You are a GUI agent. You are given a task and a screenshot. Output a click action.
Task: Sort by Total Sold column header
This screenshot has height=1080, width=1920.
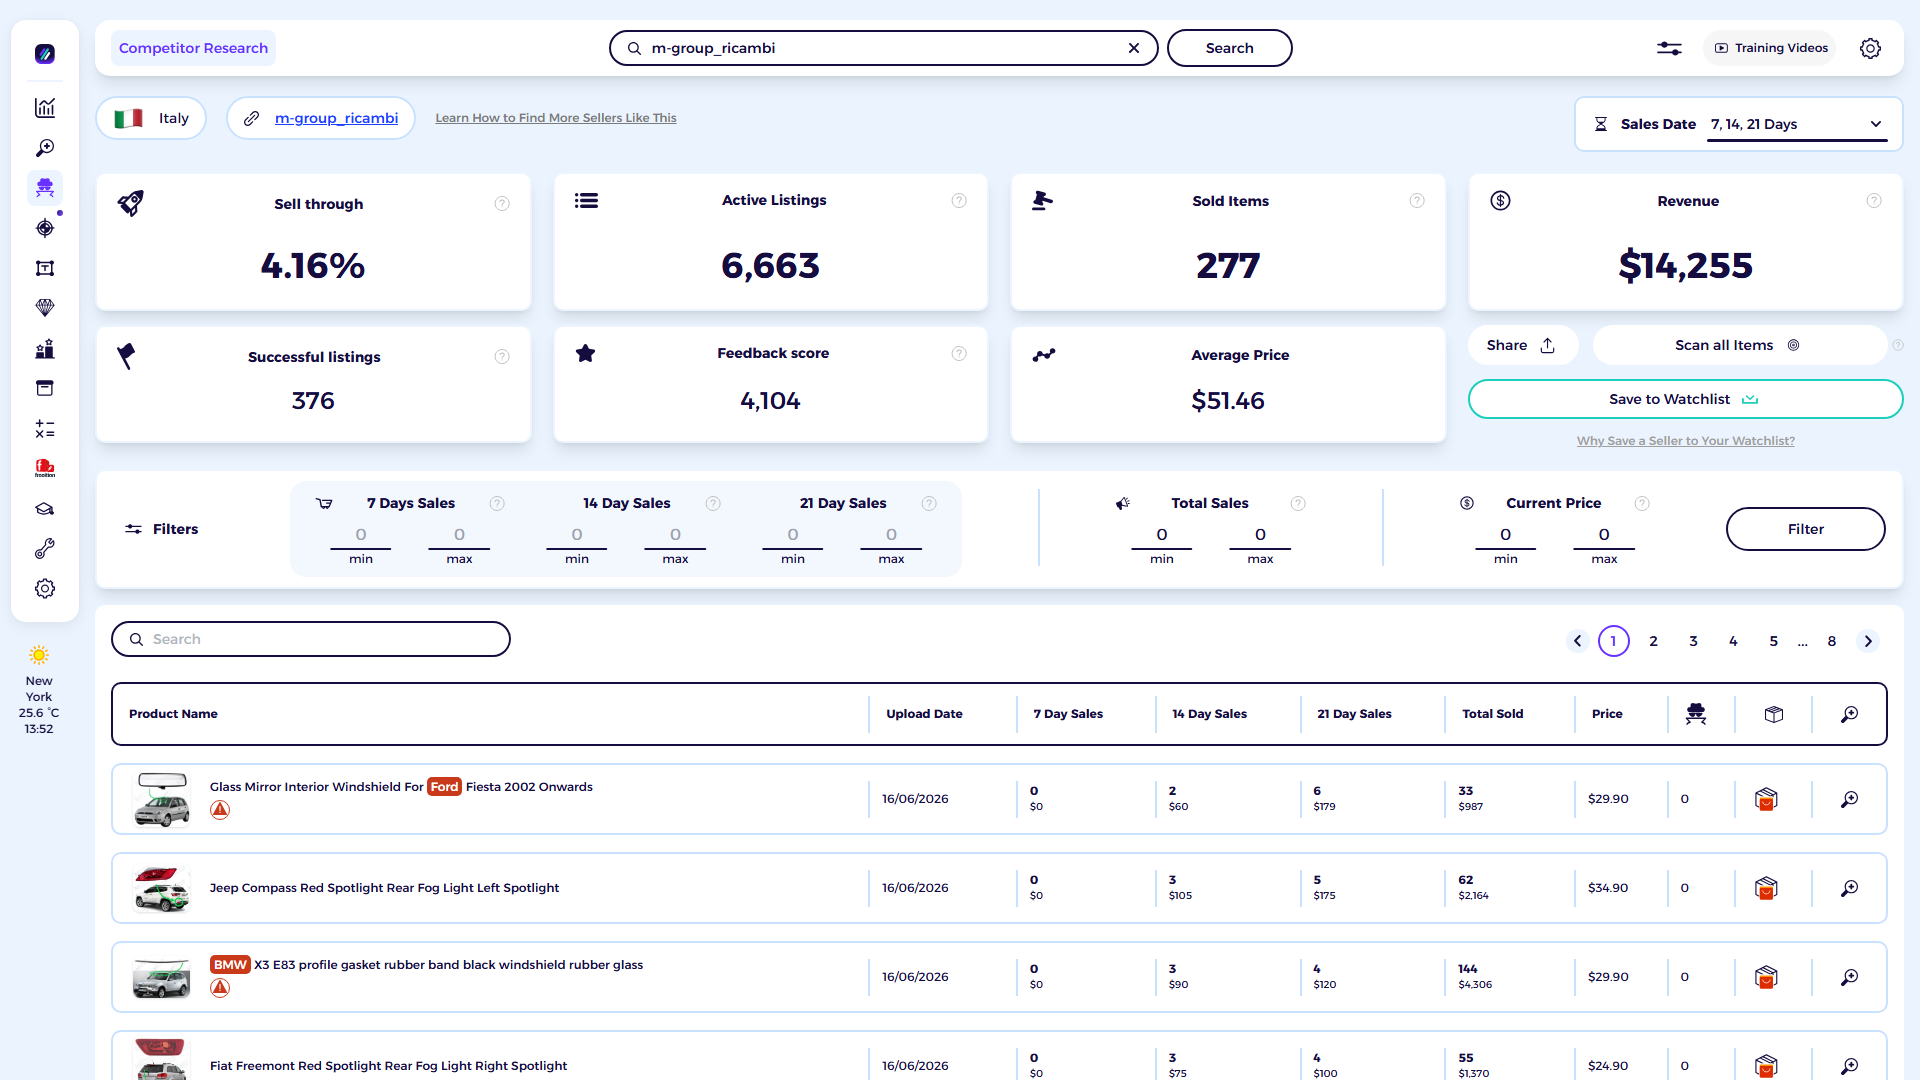[x=1493, y=714]
